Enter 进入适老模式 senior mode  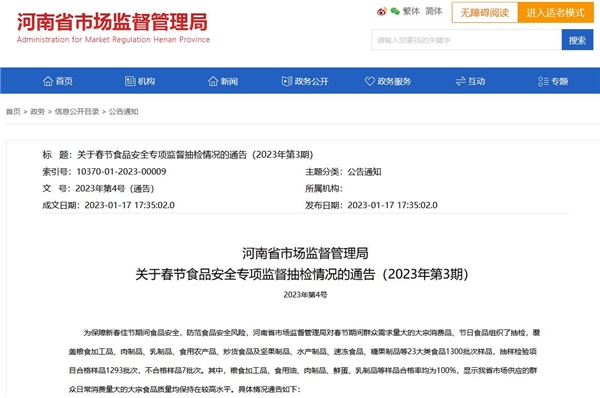(x=556, y=13)
